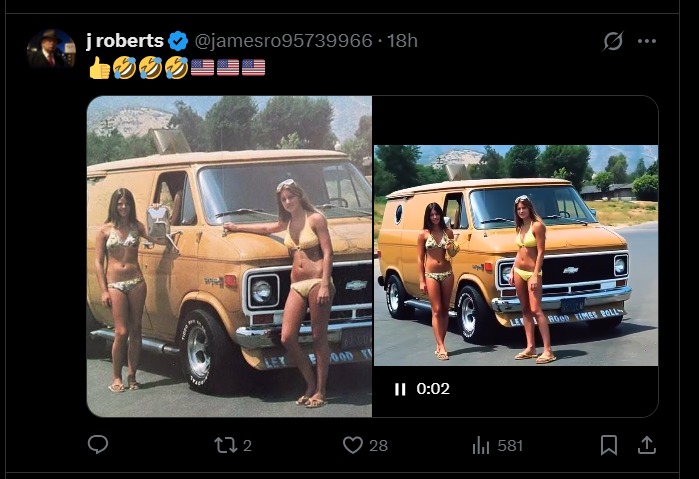This screenshot has width=699, height=479.
Task: Click the playing video of the van
Action: 516,255
